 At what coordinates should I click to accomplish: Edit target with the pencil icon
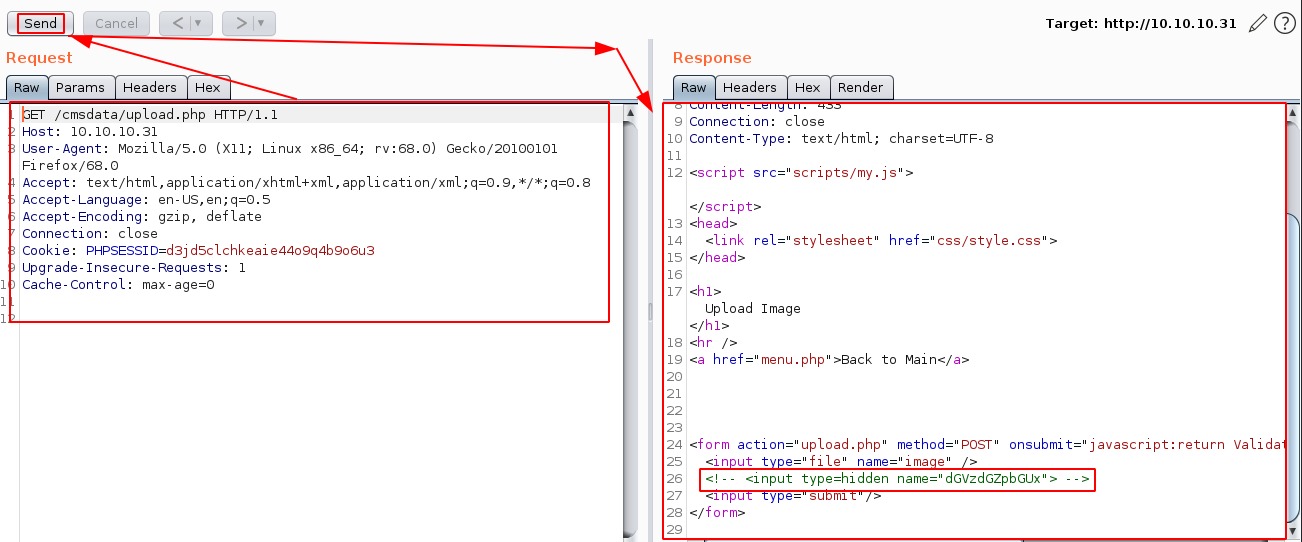(x=1259, y=23)
